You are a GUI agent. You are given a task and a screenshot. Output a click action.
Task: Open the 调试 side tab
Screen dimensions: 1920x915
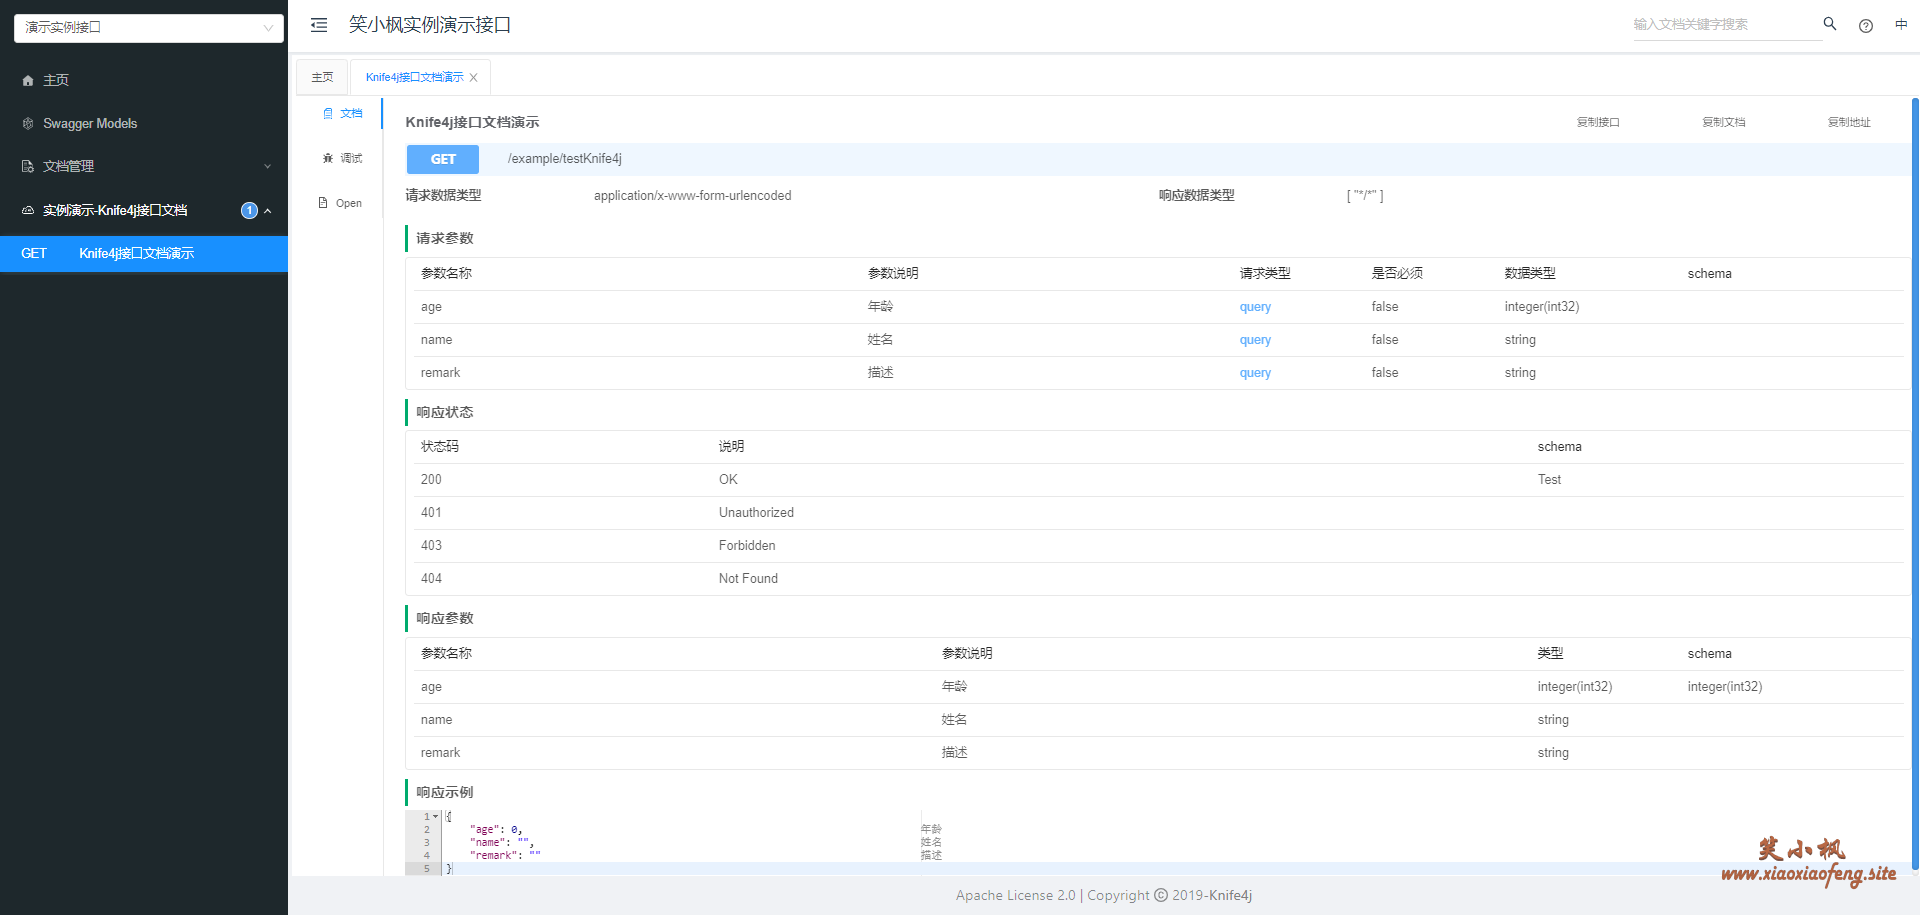pos(342,158)
